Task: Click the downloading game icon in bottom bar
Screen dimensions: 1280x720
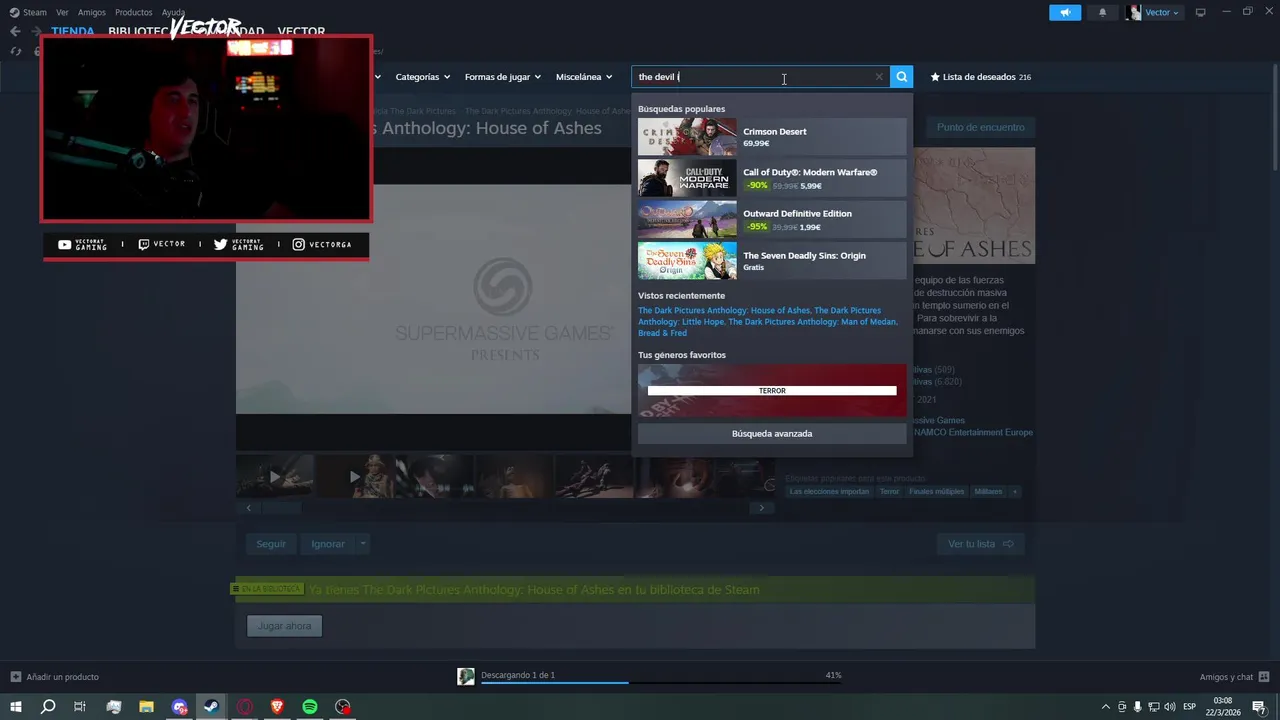Action: (465, 677)
